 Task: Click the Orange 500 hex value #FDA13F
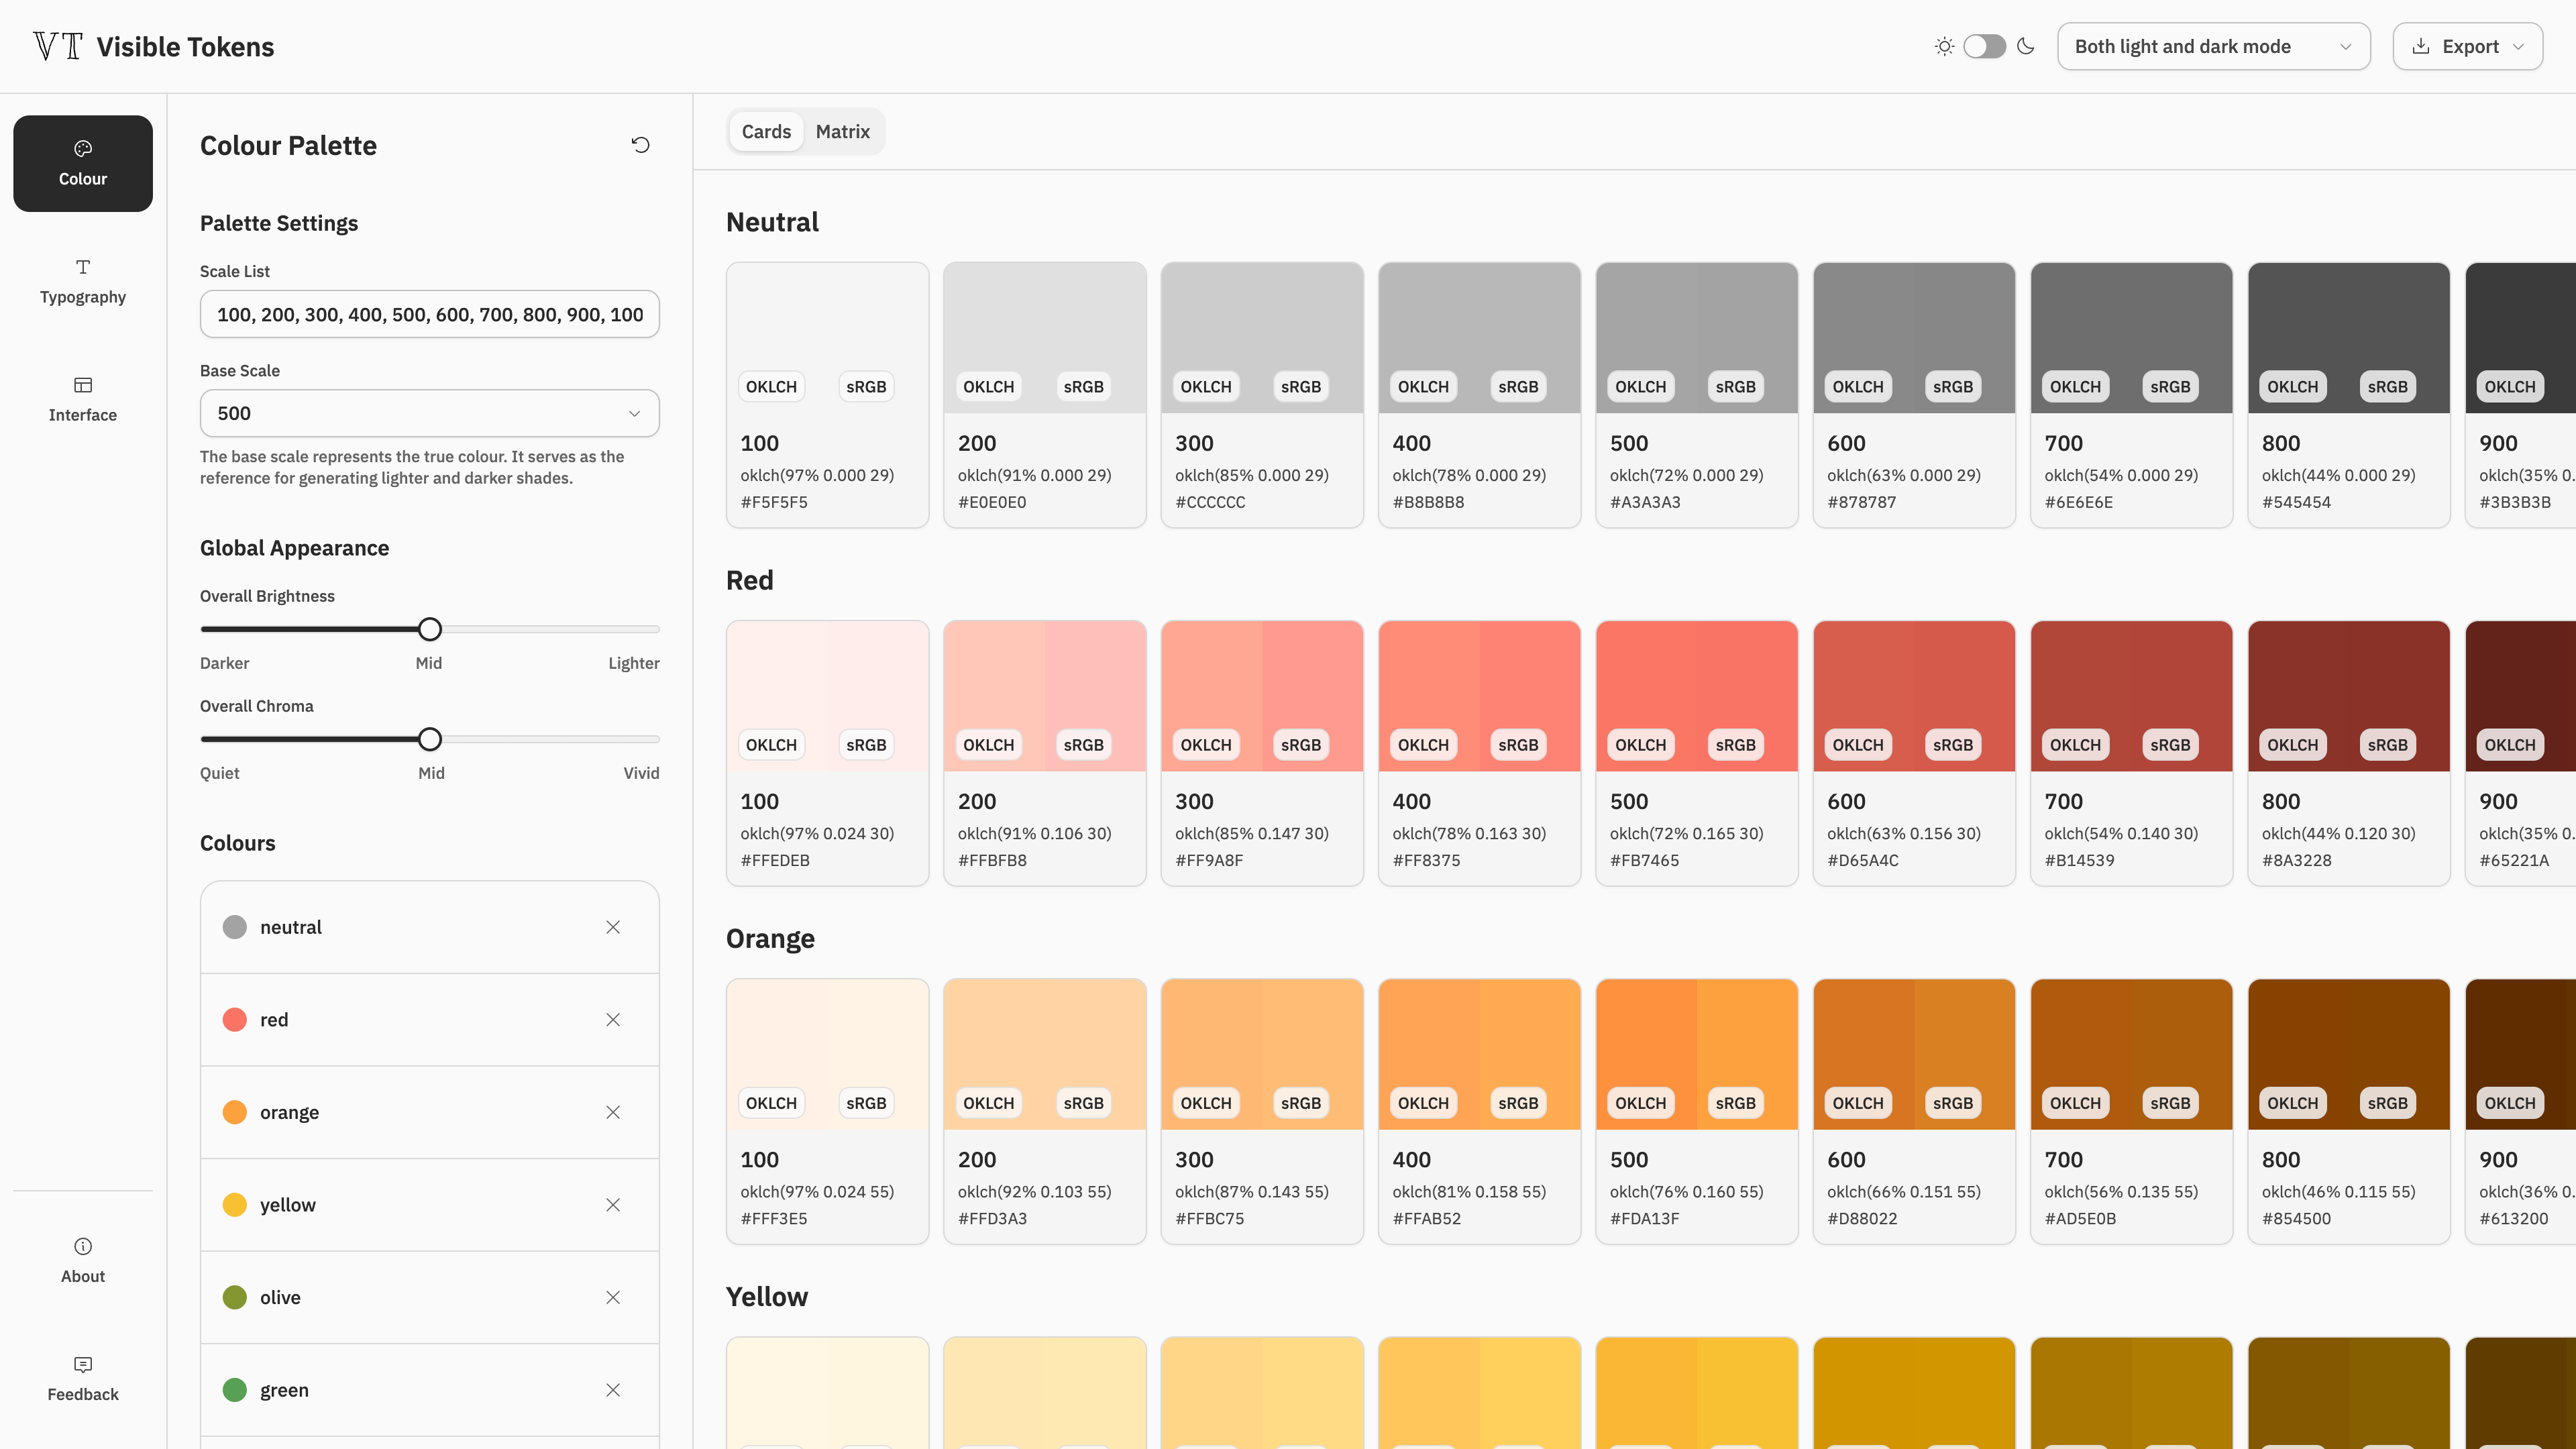click(1644, 1218)
